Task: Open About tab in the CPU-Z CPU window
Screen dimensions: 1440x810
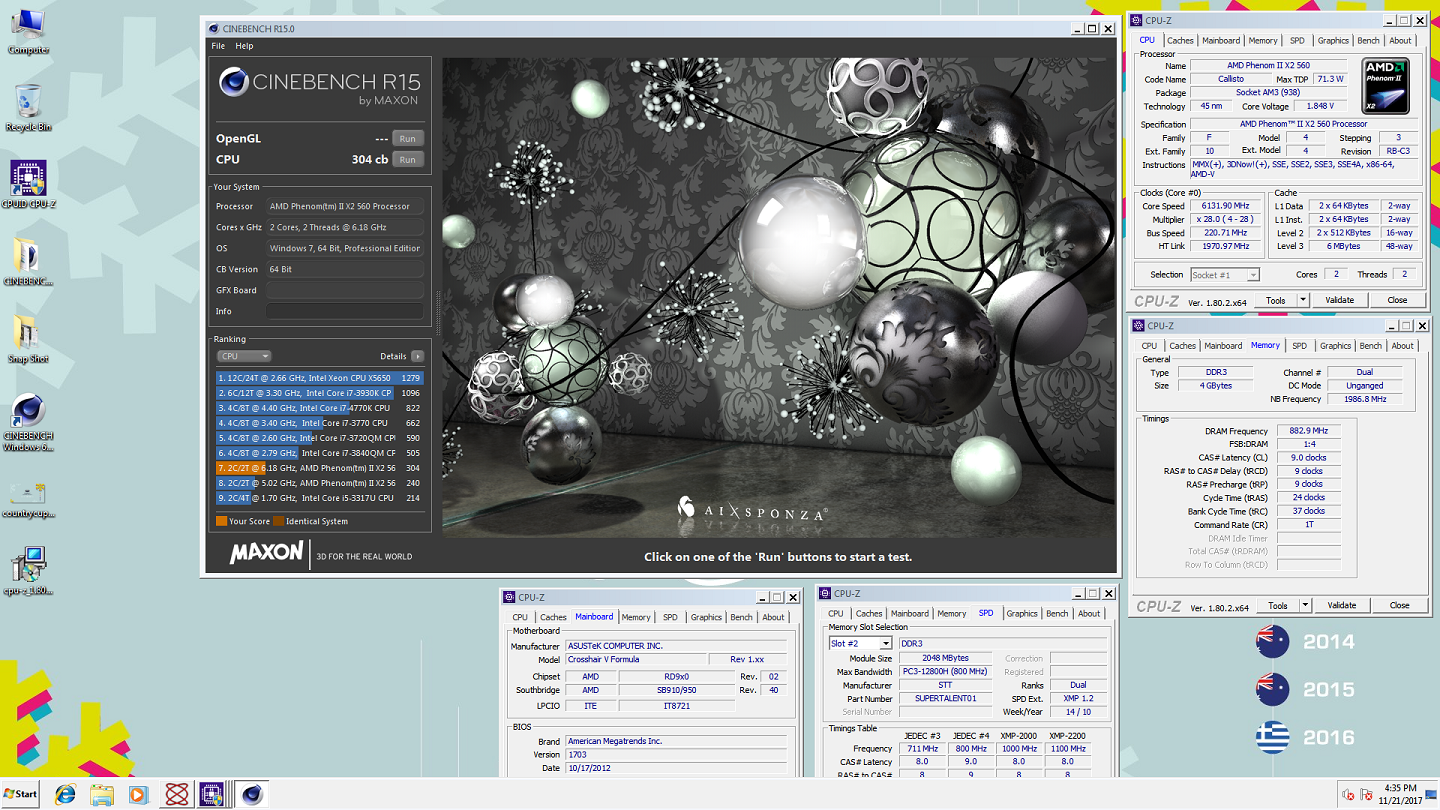Action: [x=1400, y=41]
